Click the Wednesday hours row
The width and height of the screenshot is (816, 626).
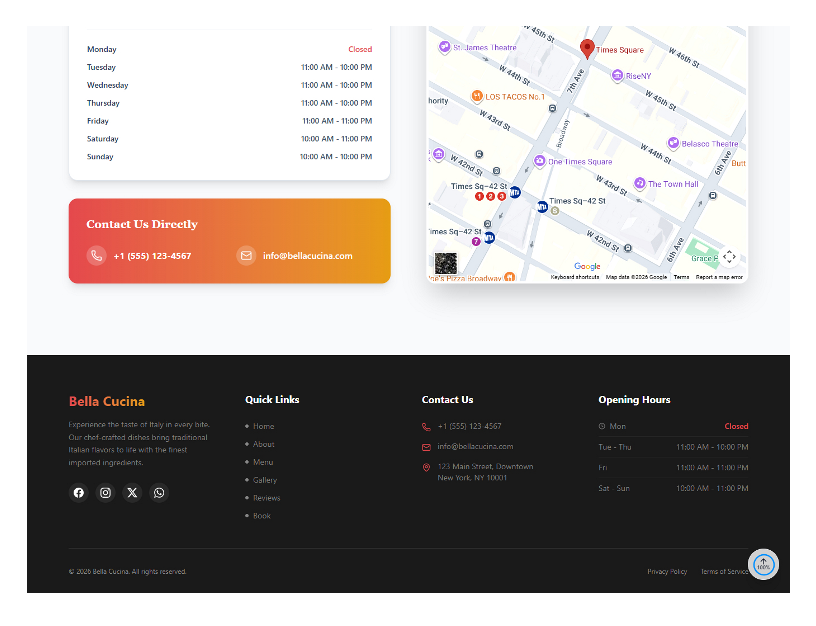[230, 85]
